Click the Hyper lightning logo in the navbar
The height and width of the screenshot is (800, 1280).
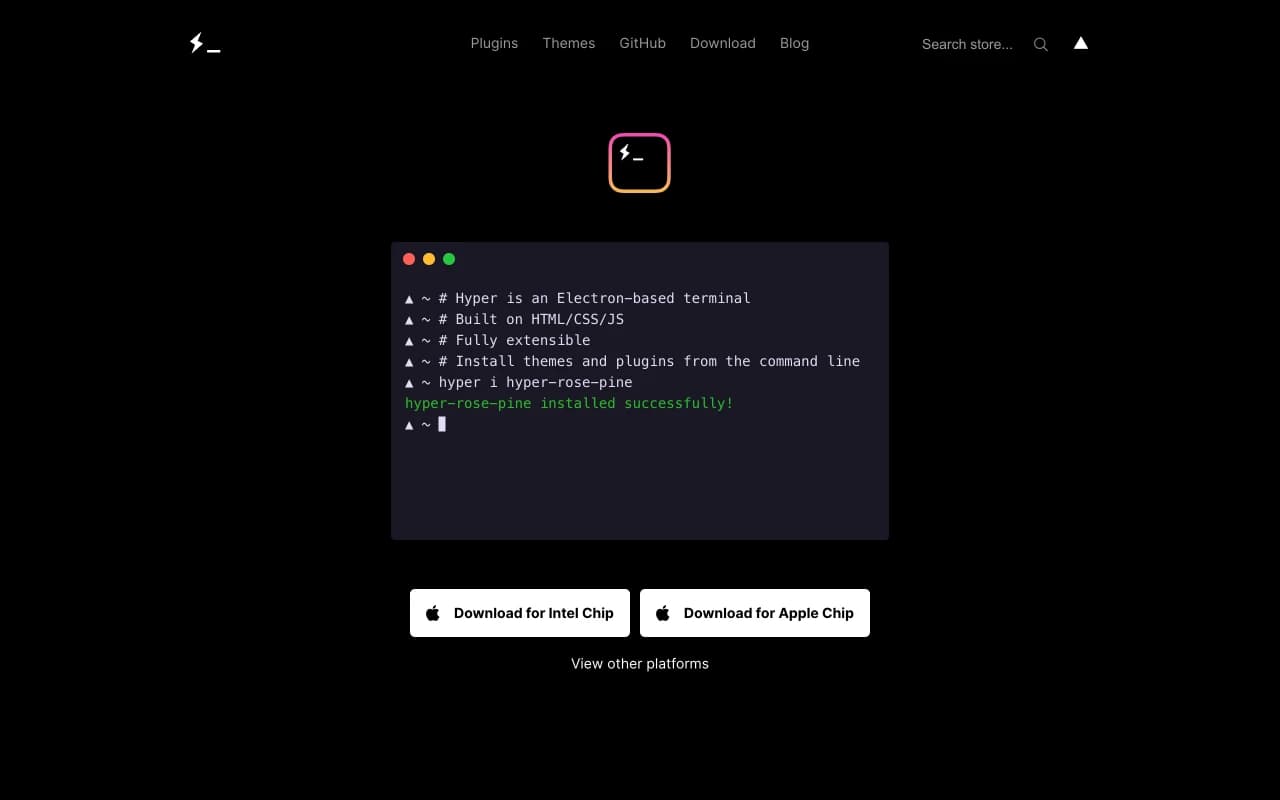[x=203, y=42]
